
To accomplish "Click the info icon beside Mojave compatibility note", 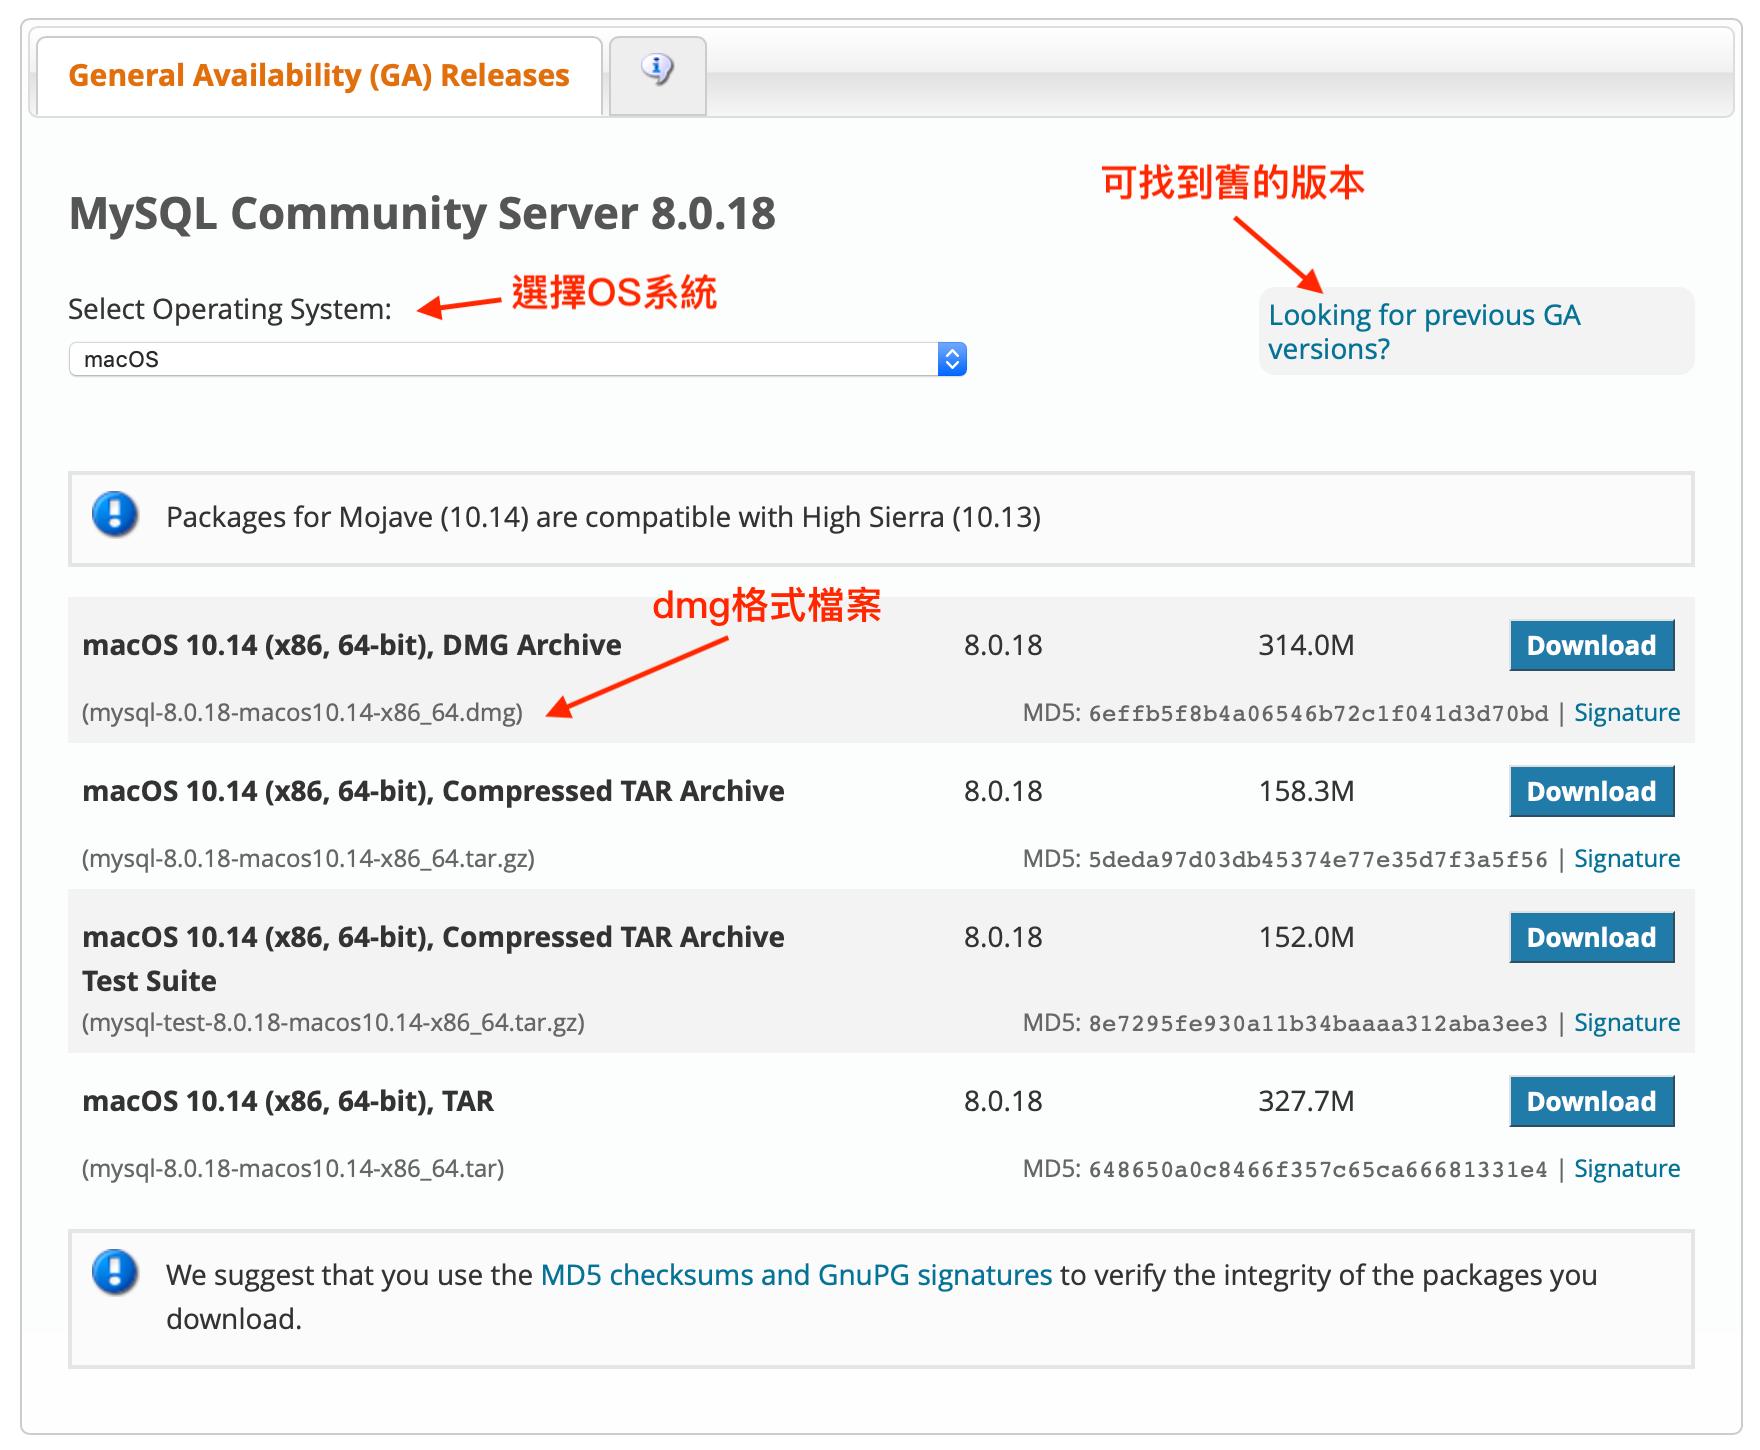I will pos(115,514).
